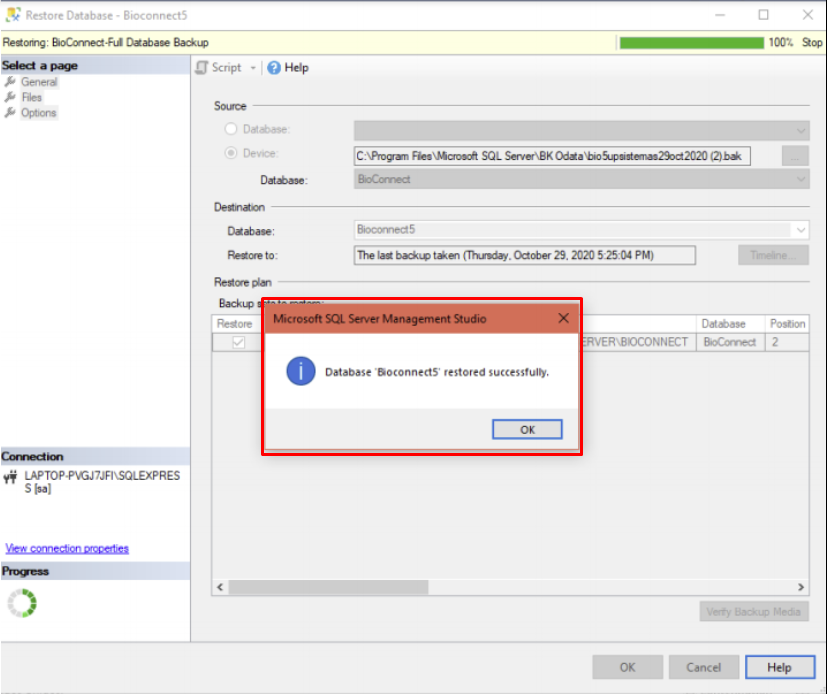Click the spinning progress indicator icon
This screenshot has height=694, width=827.
coord(22,603)
